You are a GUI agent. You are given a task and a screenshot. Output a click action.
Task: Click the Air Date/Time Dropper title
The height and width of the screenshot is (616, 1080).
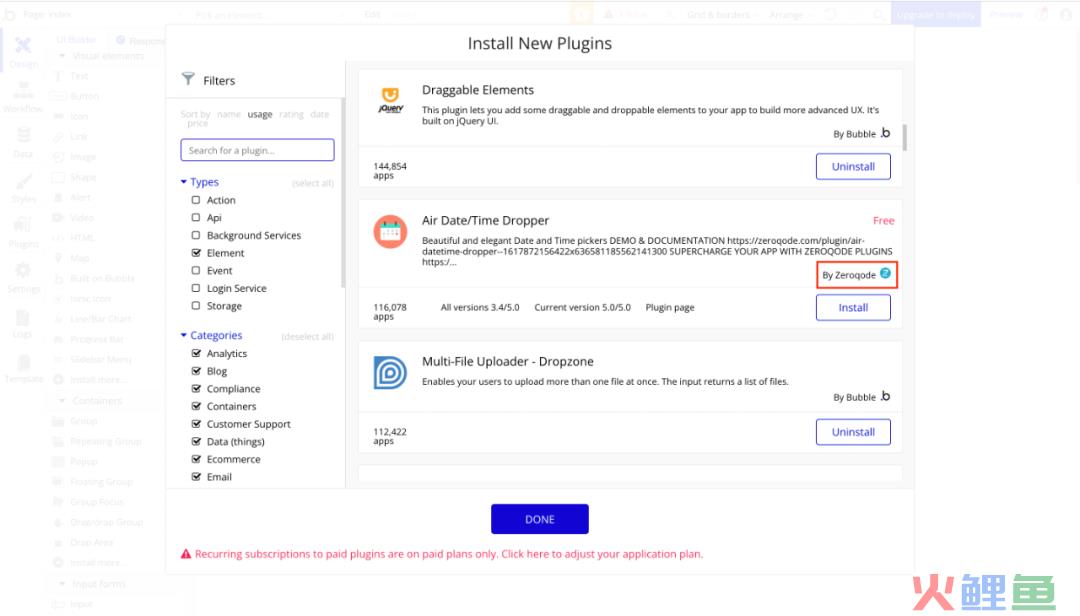click(485, 220)
